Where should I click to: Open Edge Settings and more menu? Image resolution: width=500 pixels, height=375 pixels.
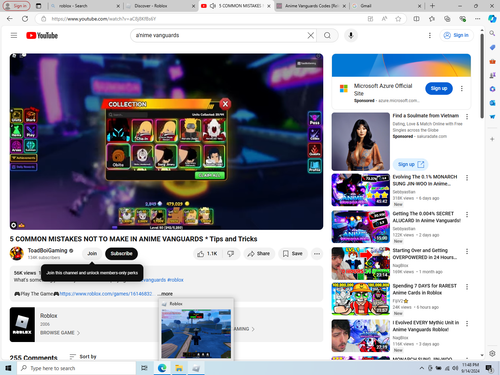click(x=478, y=19)
